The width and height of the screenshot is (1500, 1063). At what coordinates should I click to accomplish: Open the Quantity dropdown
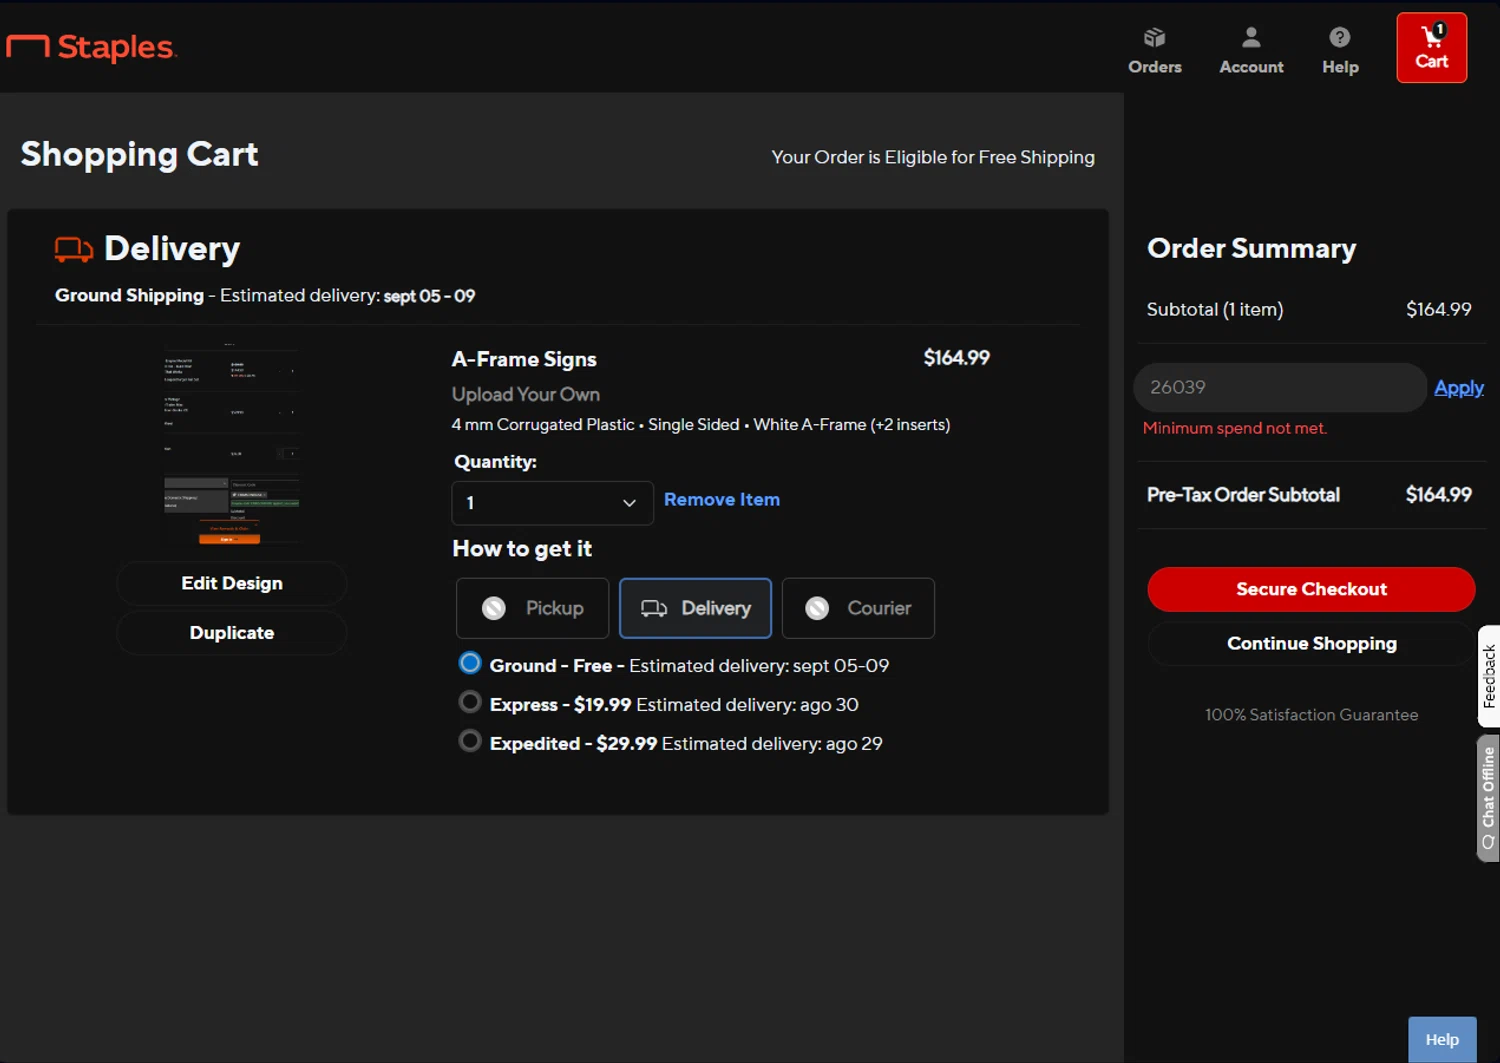point(552,503)
